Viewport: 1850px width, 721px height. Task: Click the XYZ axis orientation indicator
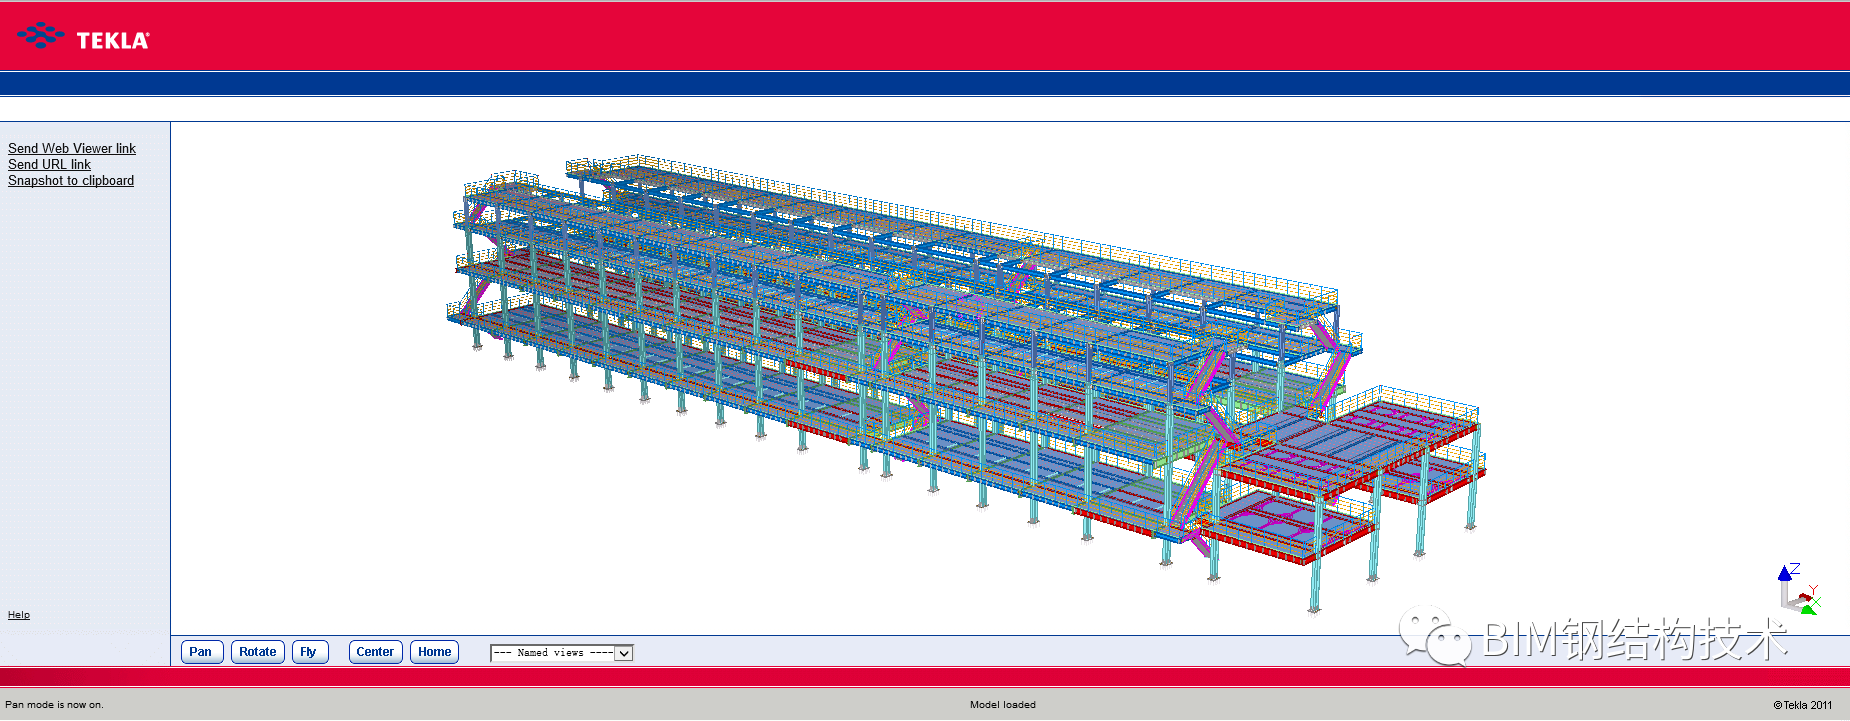pos(1799,589)
